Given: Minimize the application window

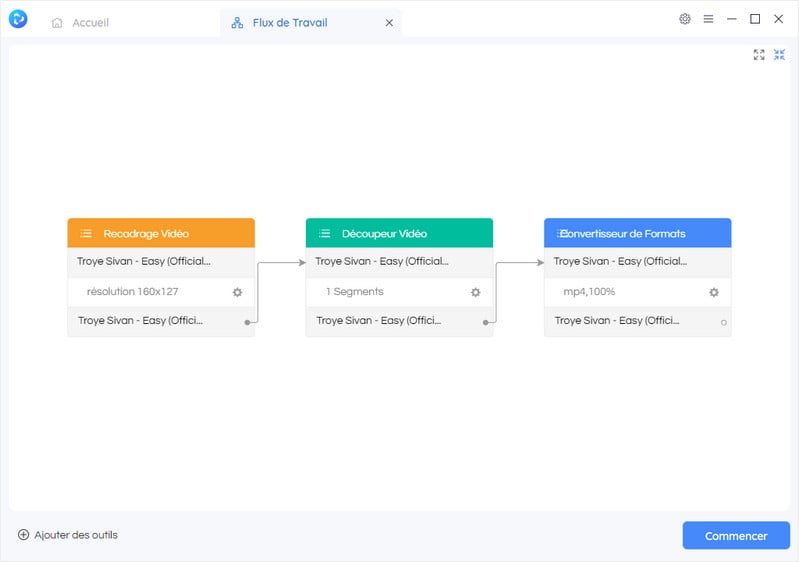Looking at the screenshot, I should (732, 19).
